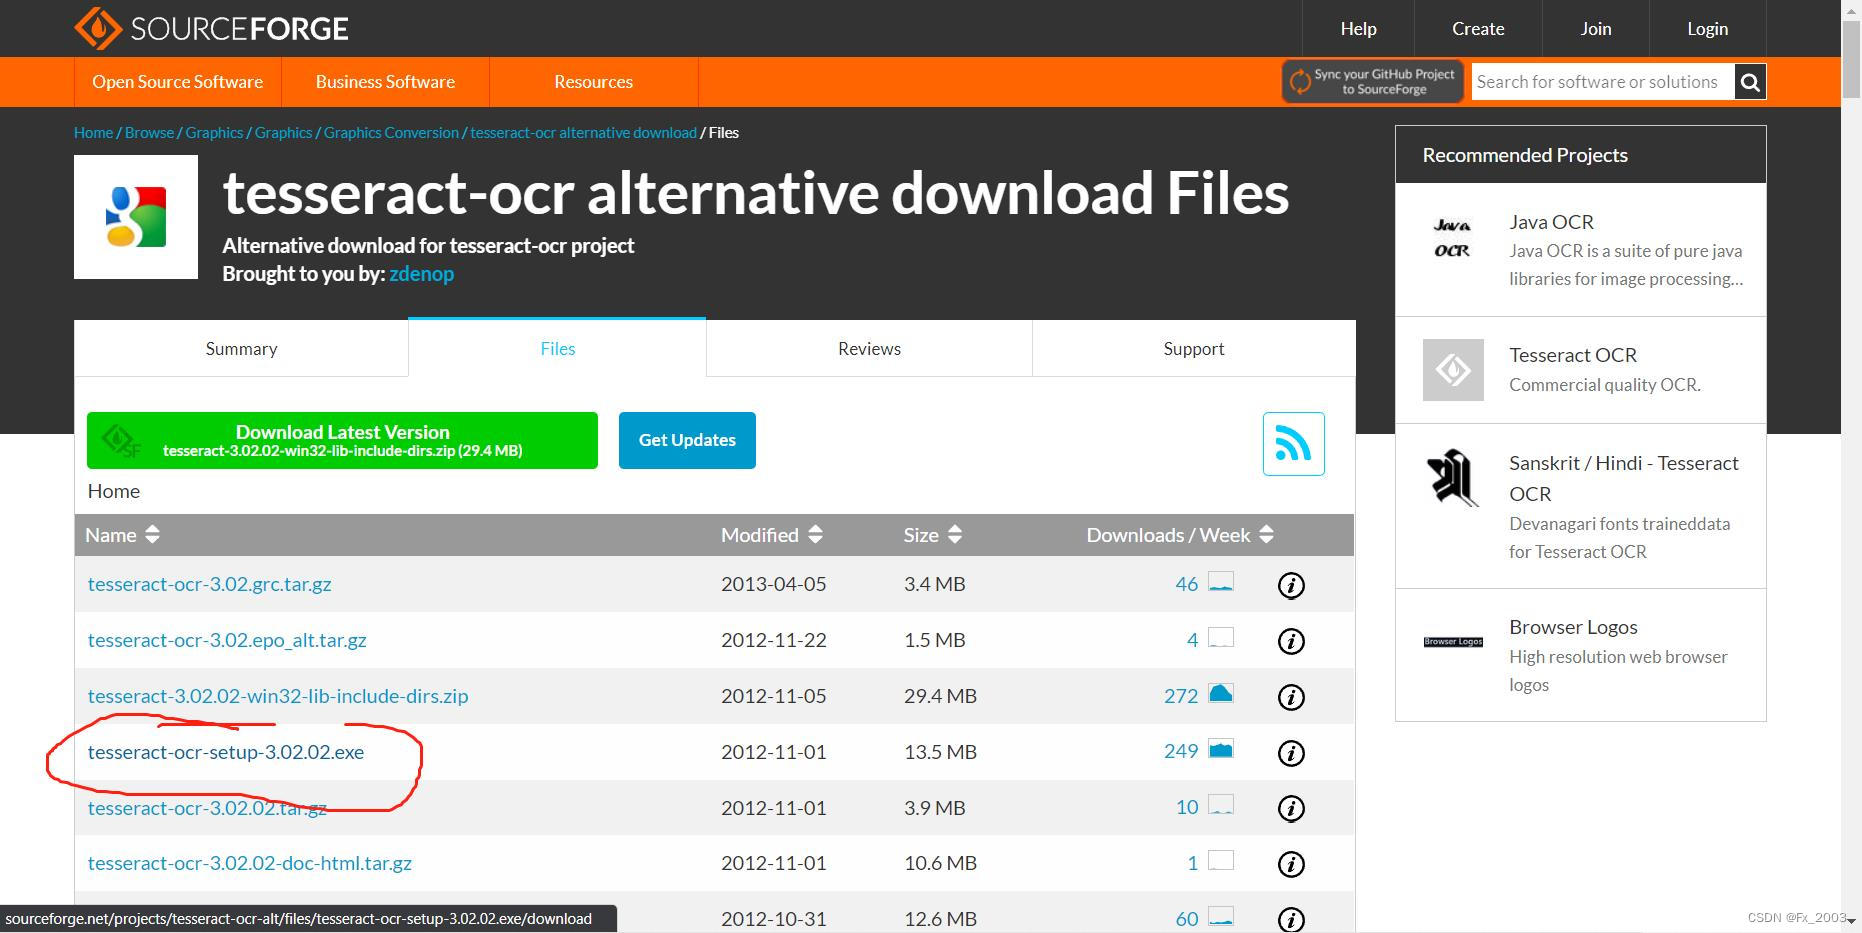Open Sanskrit / Hindi - Tesseract OCR project
Viewport: 1862px width, 933px height.
[x=1624, y=478]
